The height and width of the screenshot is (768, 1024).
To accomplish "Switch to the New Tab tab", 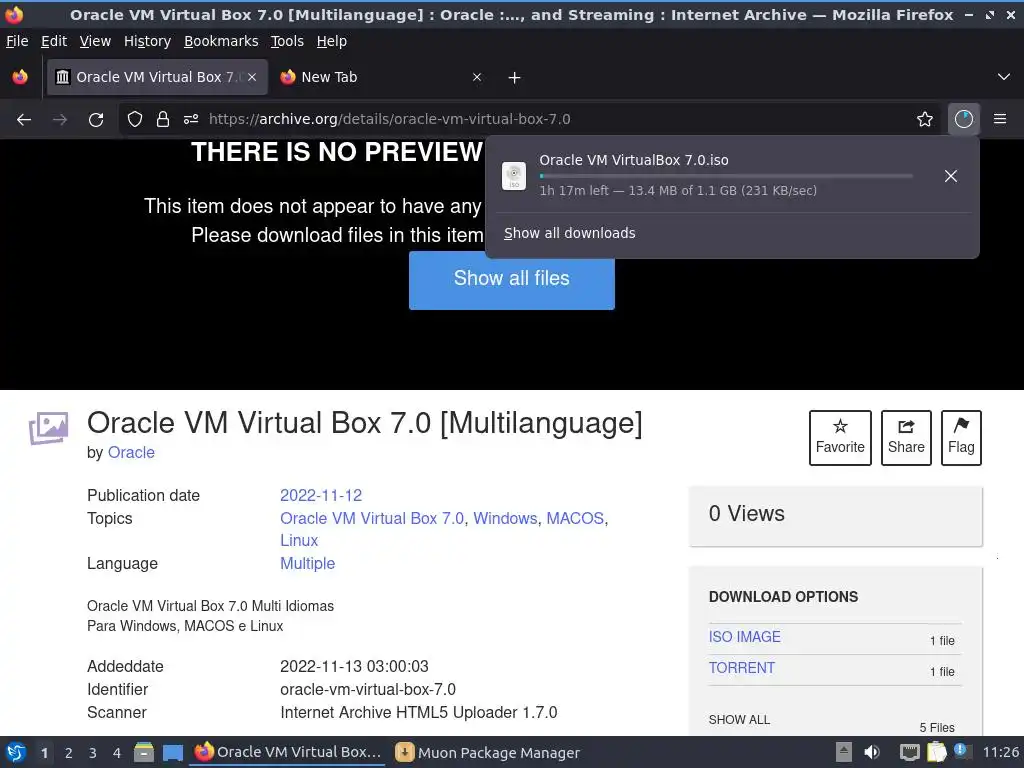I will (382, 77).
